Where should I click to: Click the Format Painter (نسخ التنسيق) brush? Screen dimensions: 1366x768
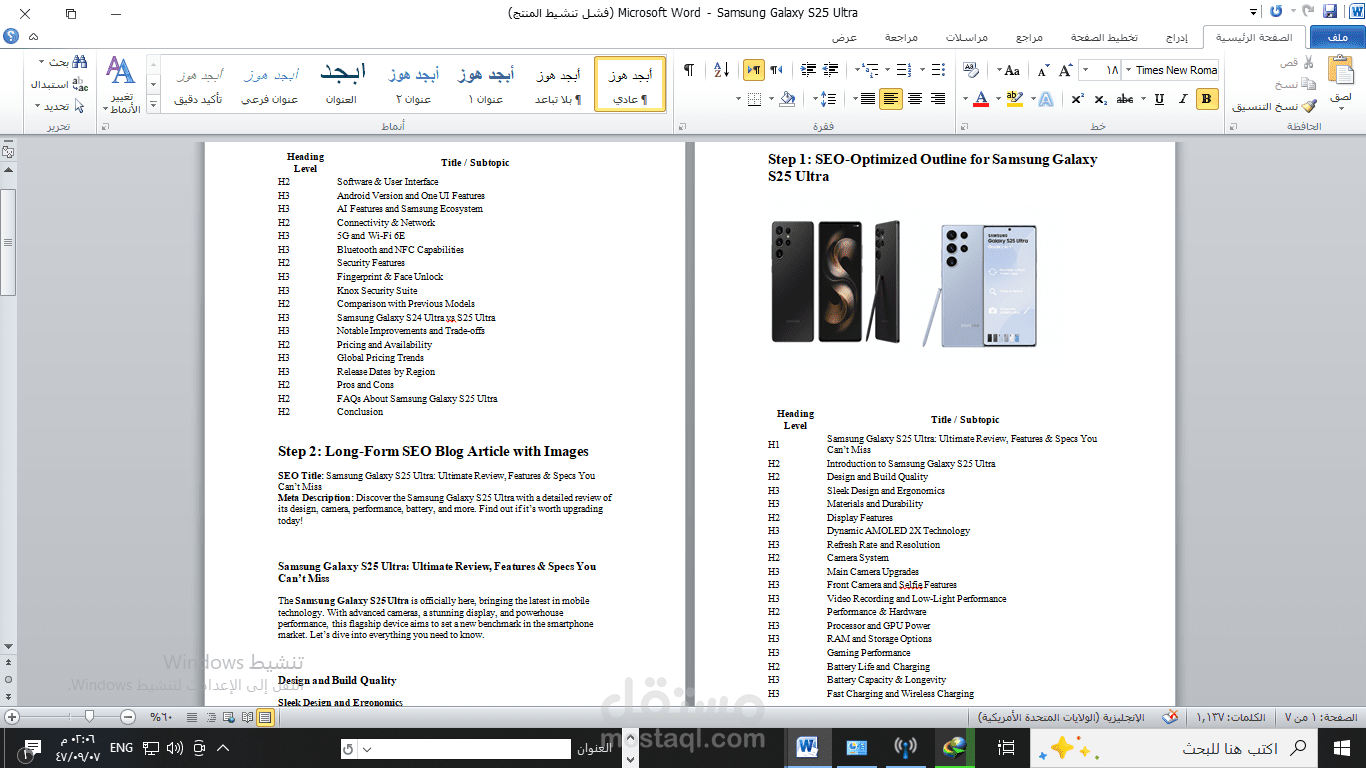tap(1308, 106)
